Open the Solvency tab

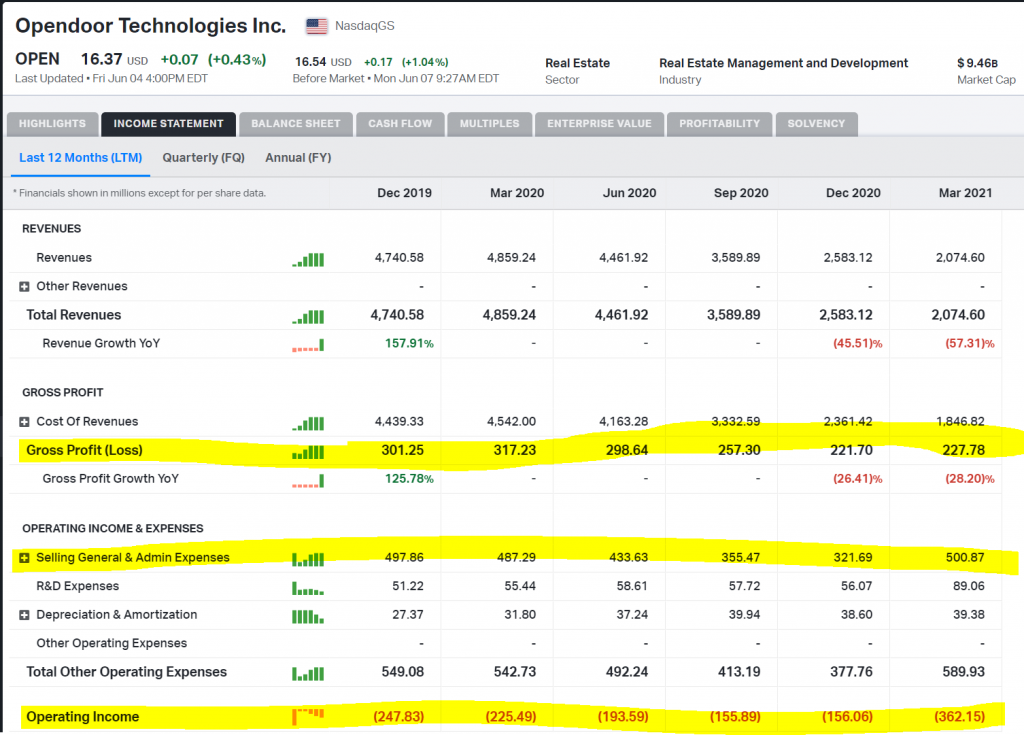pyautogui.click(x=816, y=124)
